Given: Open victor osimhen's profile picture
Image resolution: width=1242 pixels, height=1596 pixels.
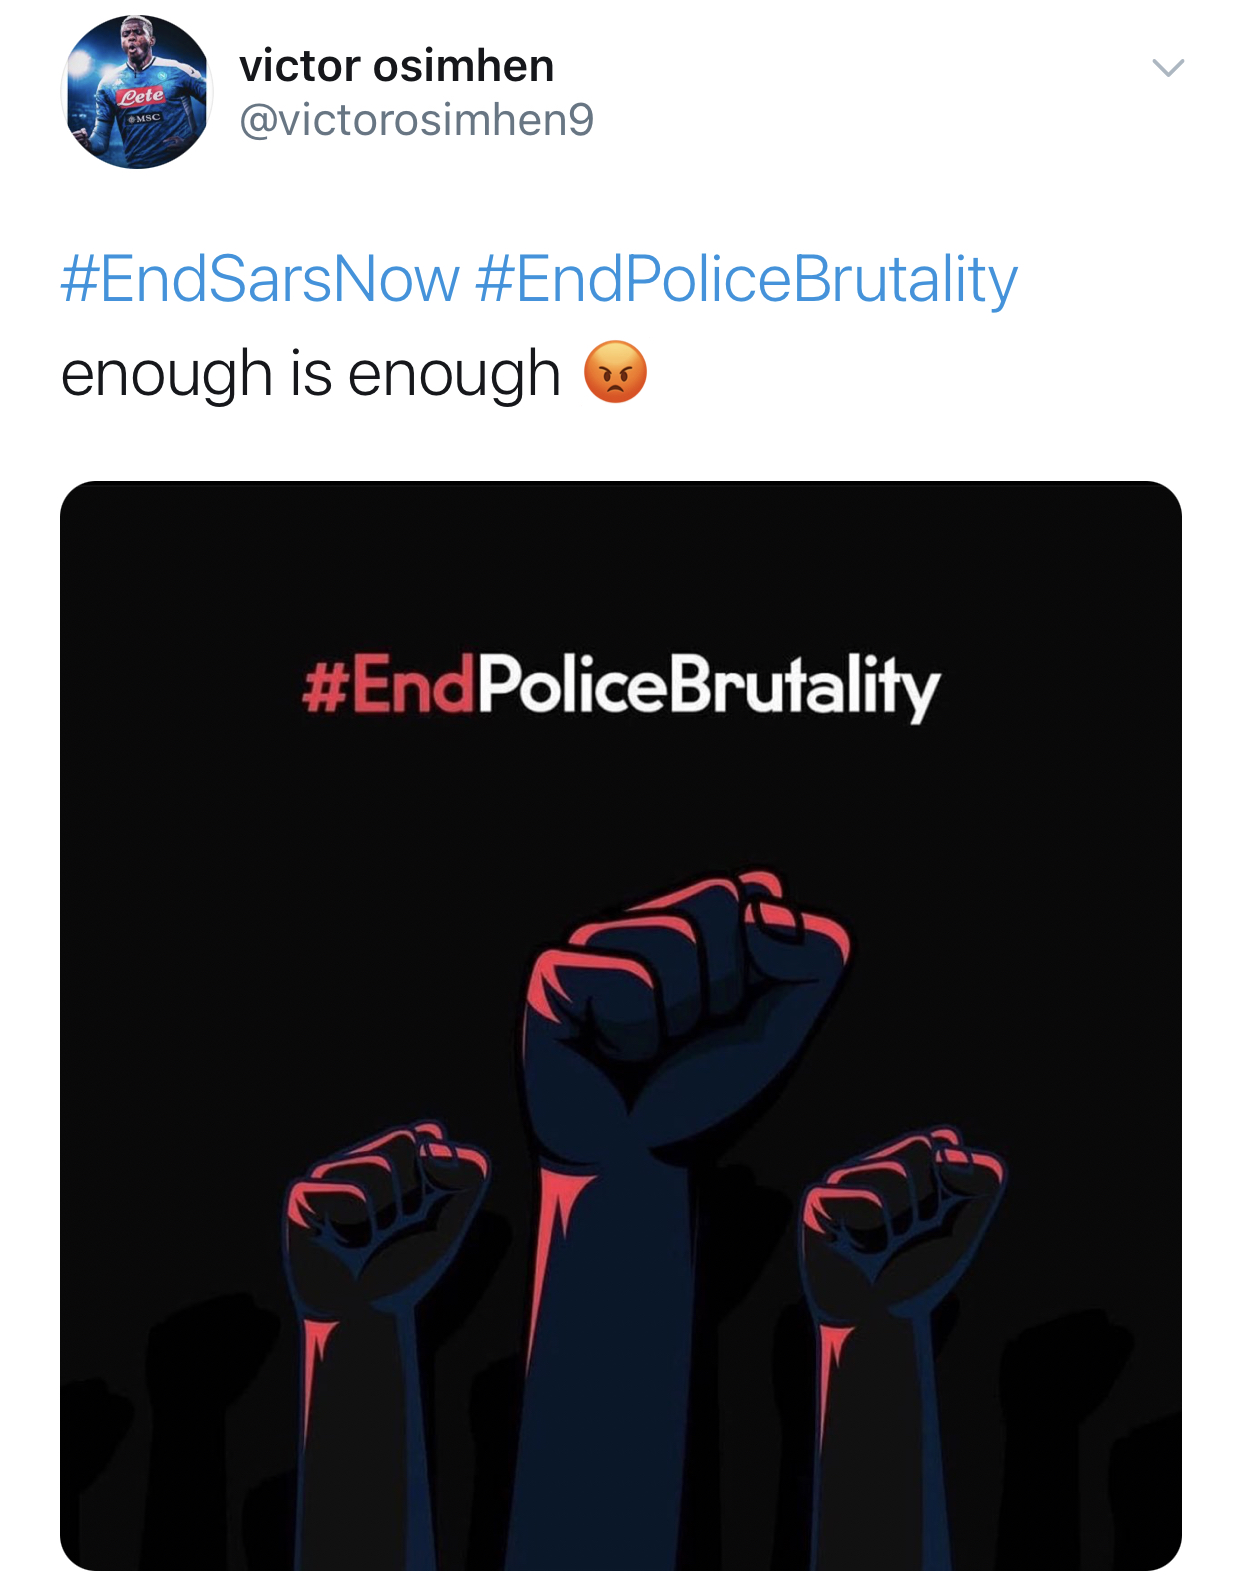Looking at the screenshot, I should [x=137, y=92].
